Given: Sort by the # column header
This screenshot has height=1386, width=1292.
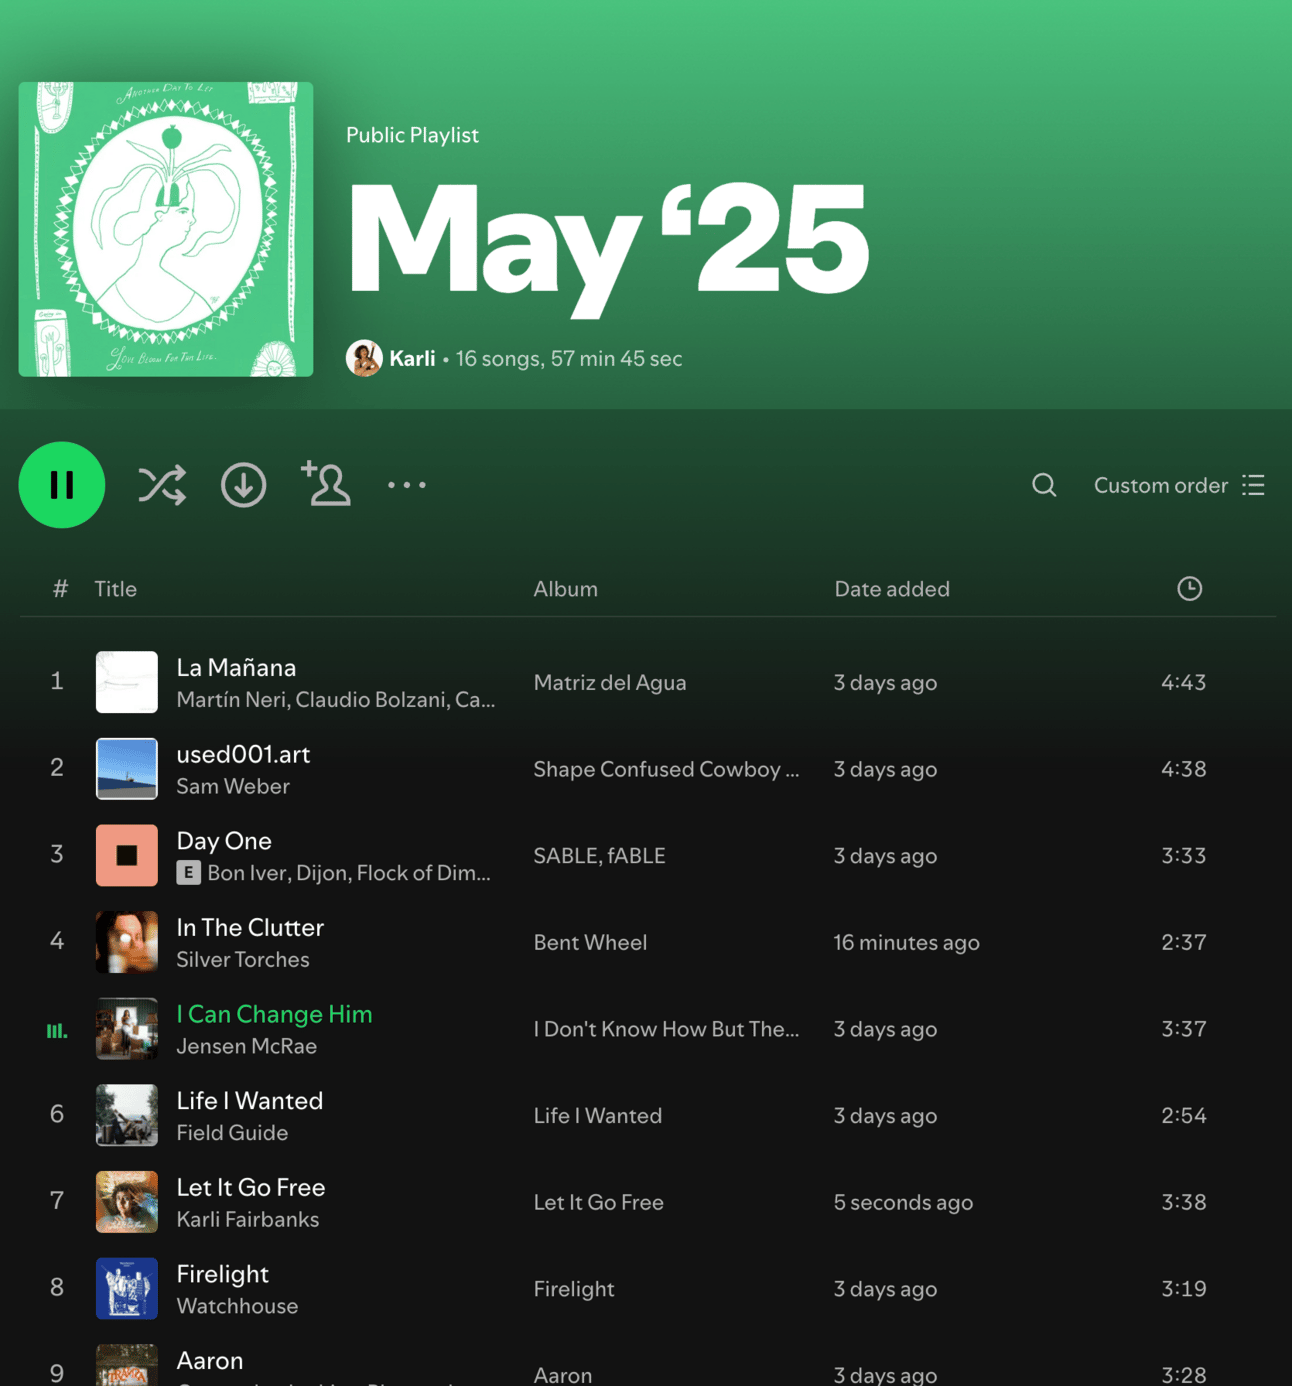Looking at the screenshot, I should point(60,589).
